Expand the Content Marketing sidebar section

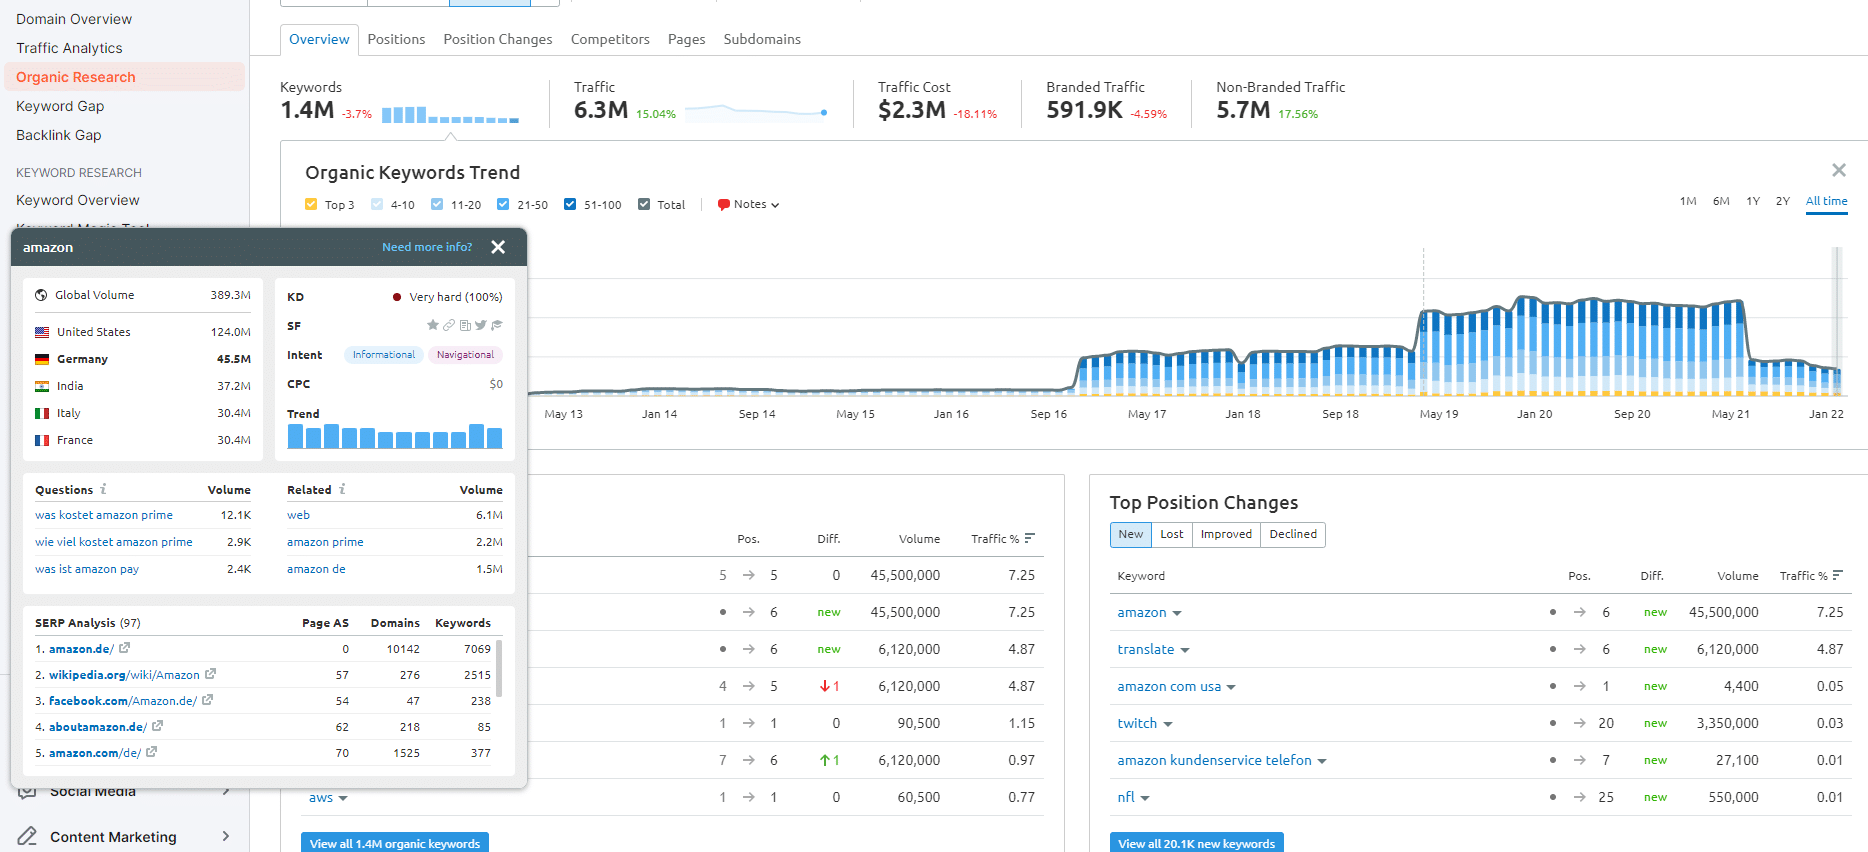click(x=226, y=836)
